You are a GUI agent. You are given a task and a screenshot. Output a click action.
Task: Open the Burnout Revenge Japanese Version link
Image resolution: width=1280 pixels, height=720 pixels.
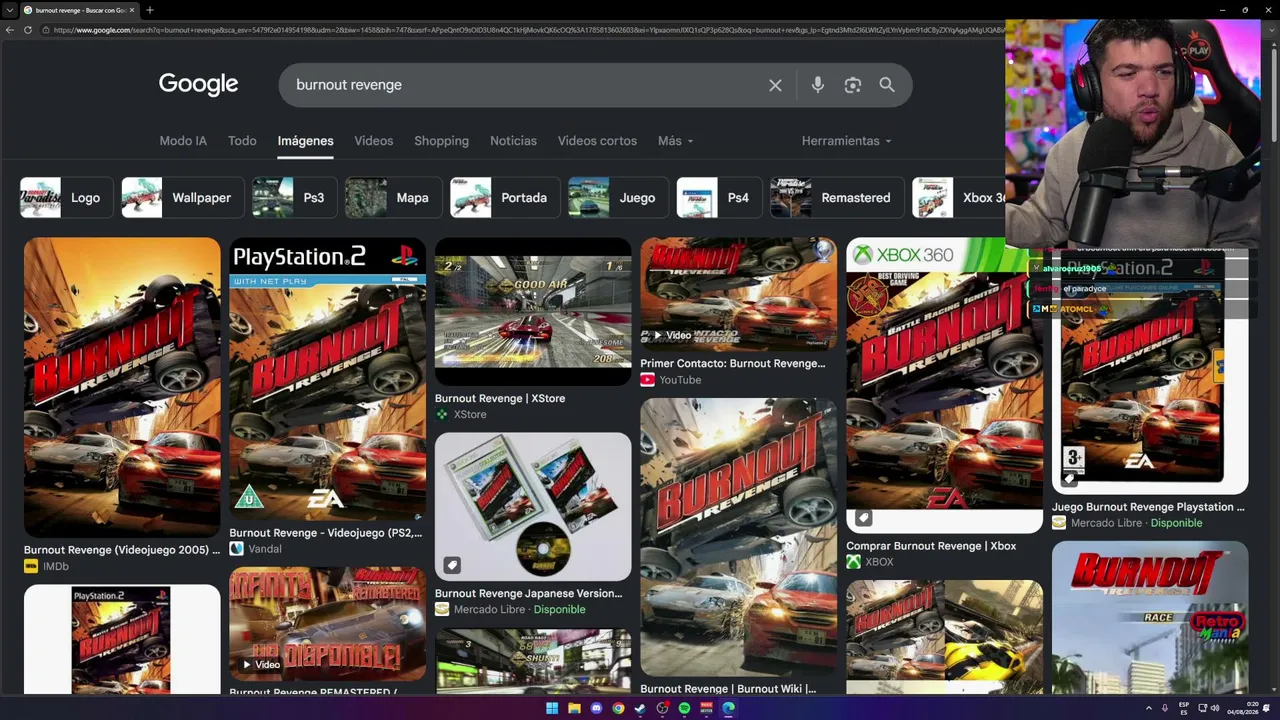pyautogui.click(x=528, y=593)
